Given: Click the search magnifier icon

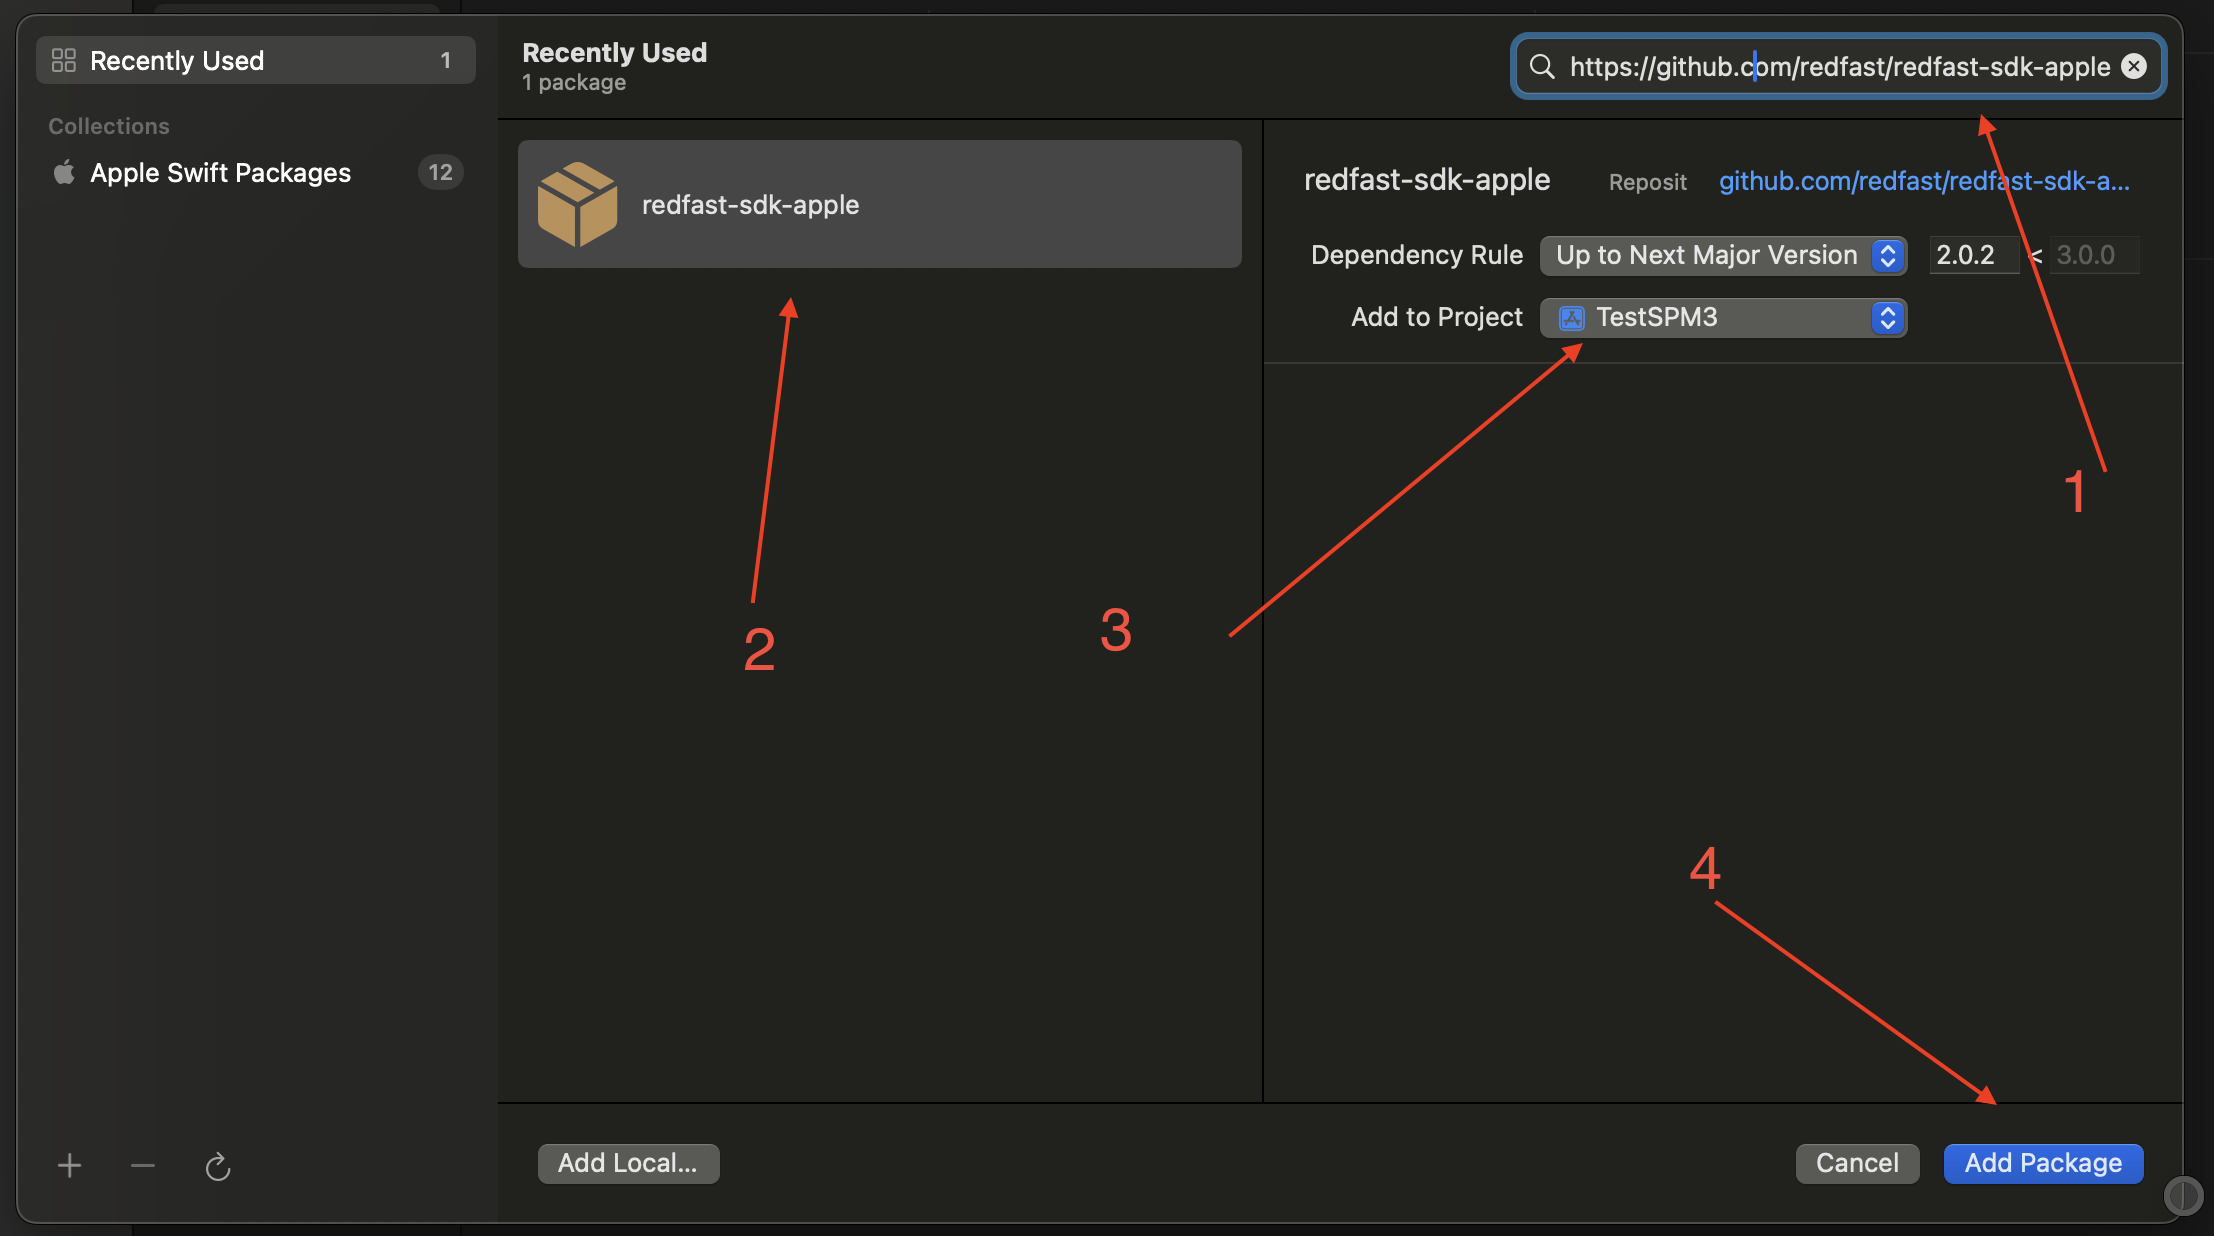Looking at the screenshot, I should 1542,67.
